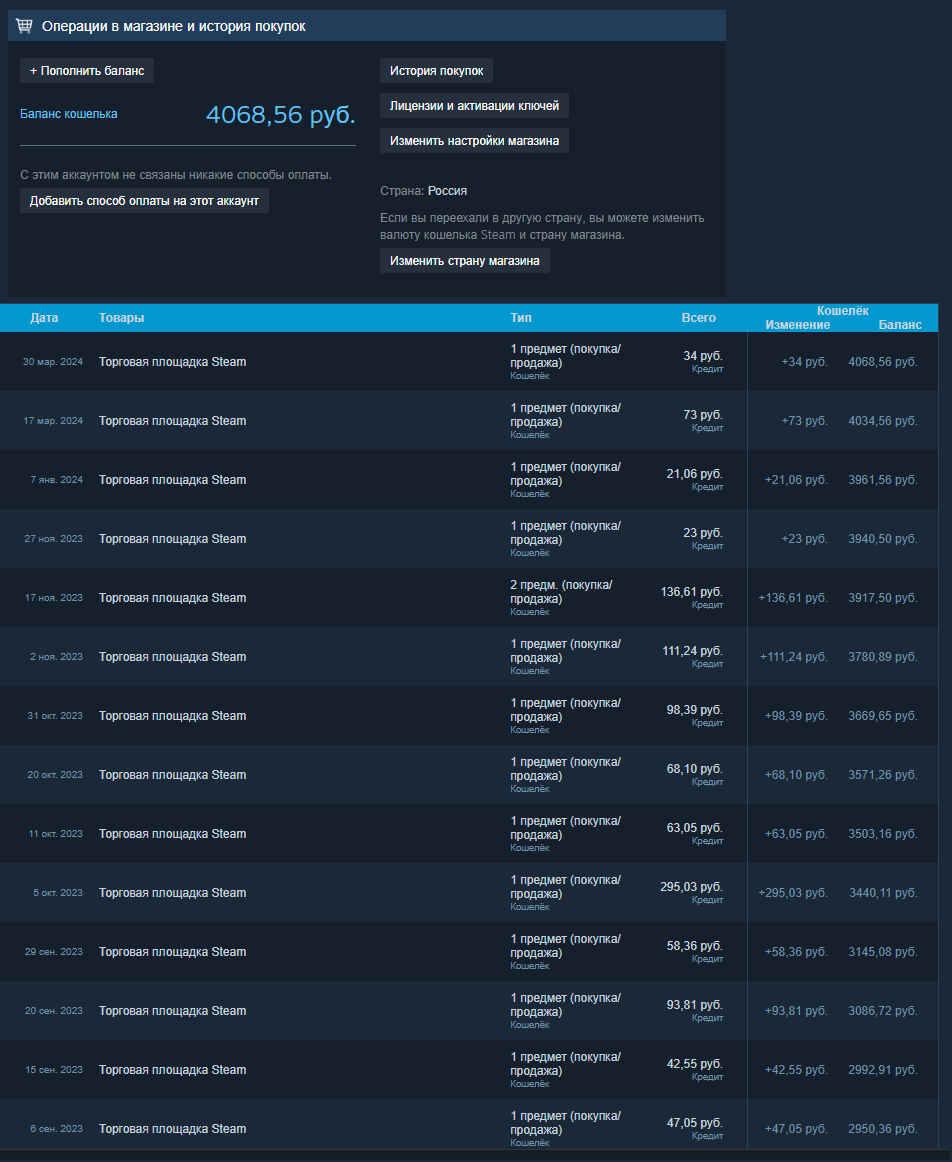The width and height of the screenshot is (952, 1162).
Task: Click the 'Изменение' column header
Action: [x=797, y=325]
